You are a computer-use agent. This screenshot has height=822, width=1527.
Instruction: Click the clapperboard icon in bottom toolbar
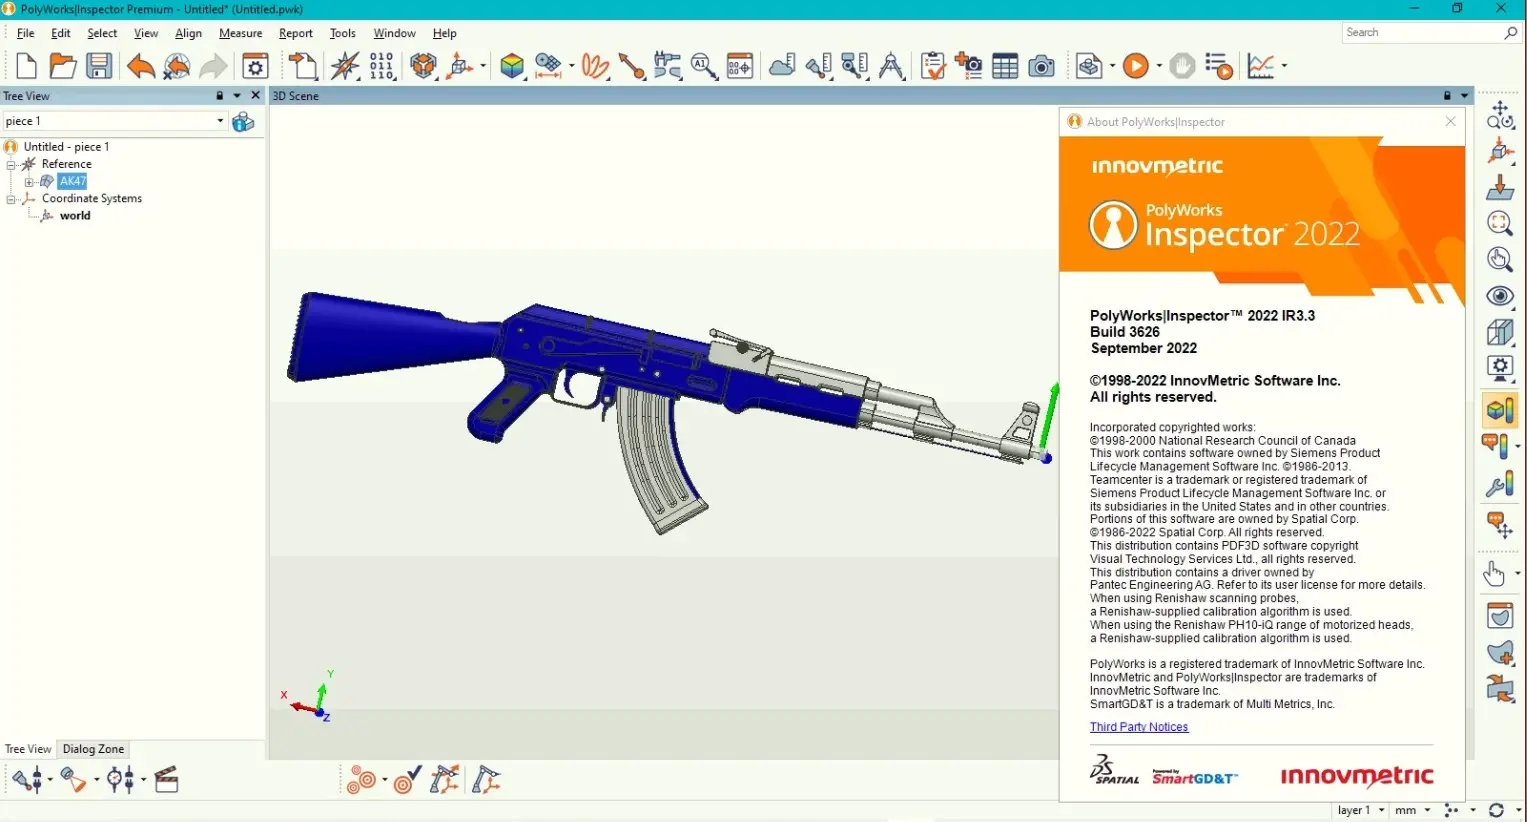coord(167,780)
